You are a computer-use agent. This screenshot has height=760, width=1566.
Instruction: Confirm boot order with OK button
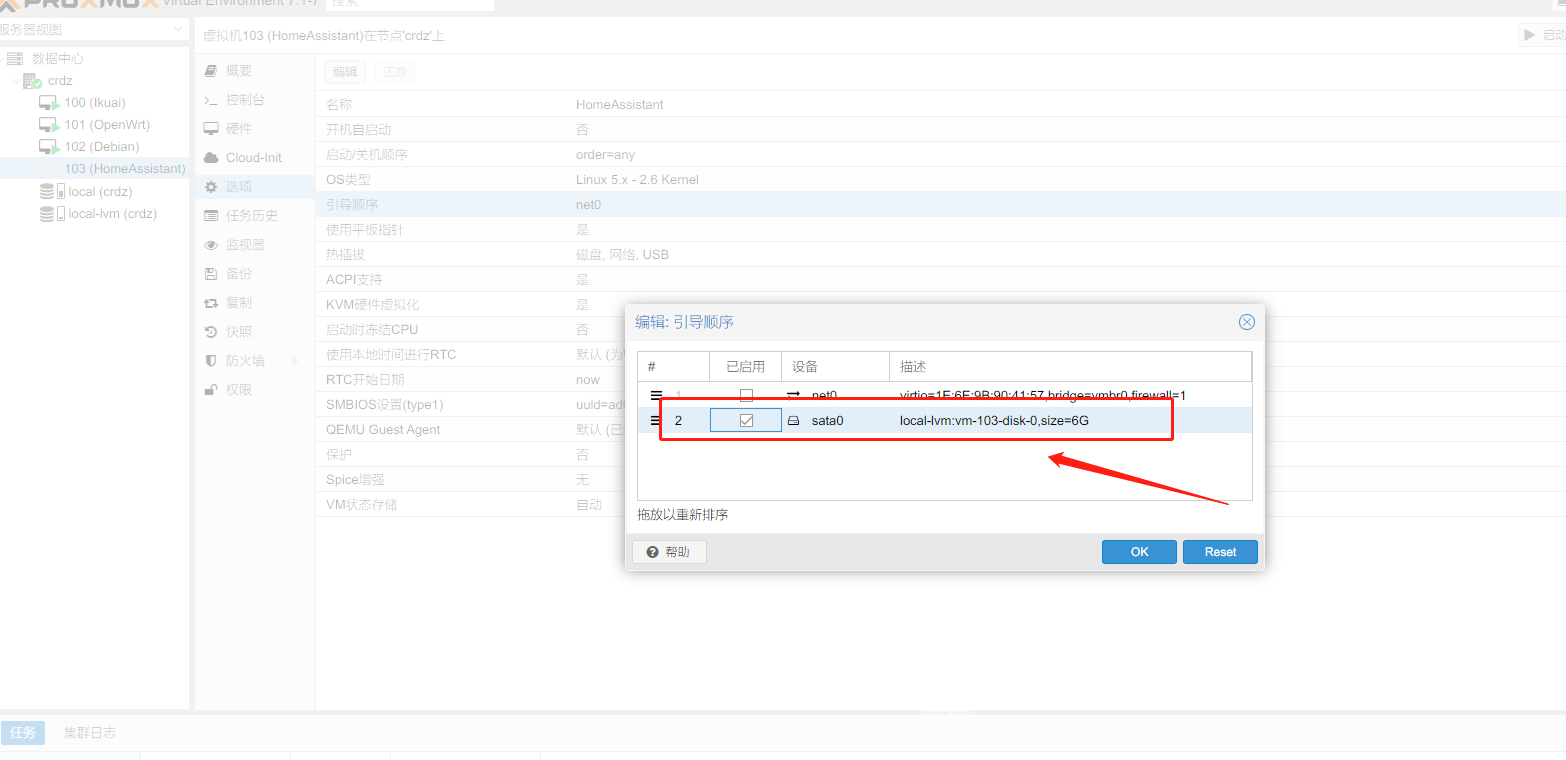1139,552
